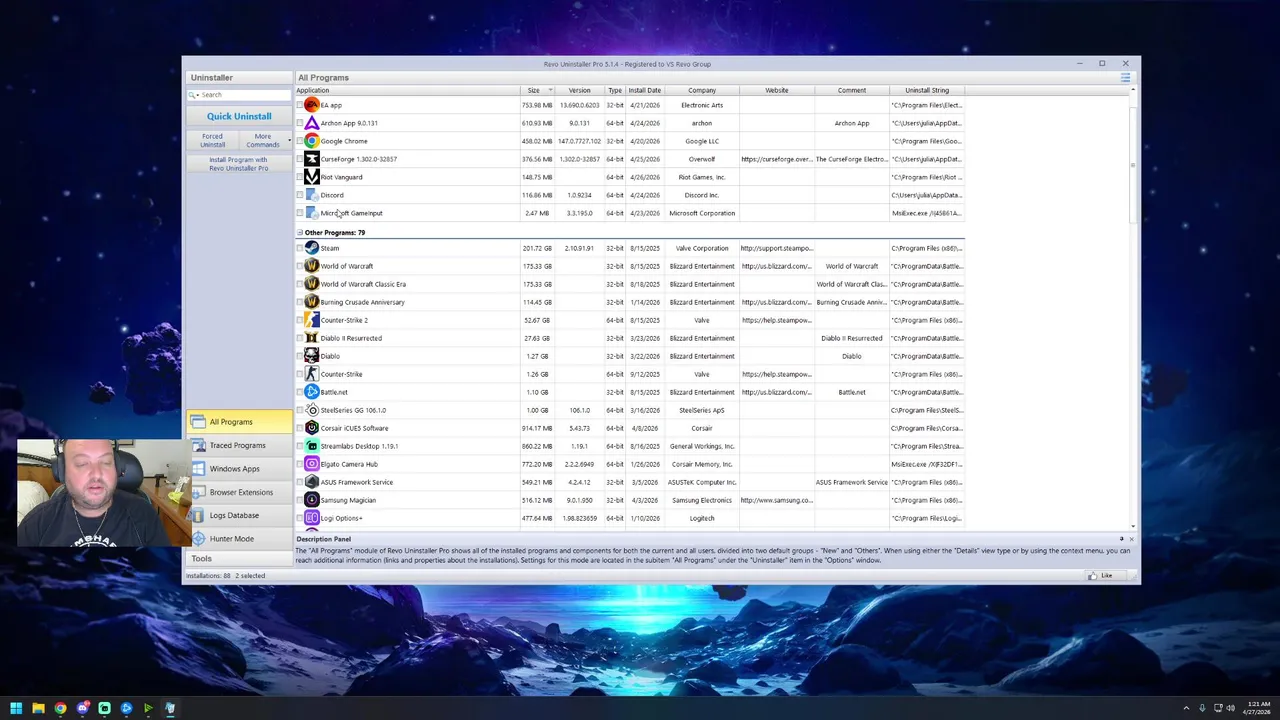The image size is (1280, 720).
Task: Tick the checkbox for EA app
Action: (x=300, y=105)
